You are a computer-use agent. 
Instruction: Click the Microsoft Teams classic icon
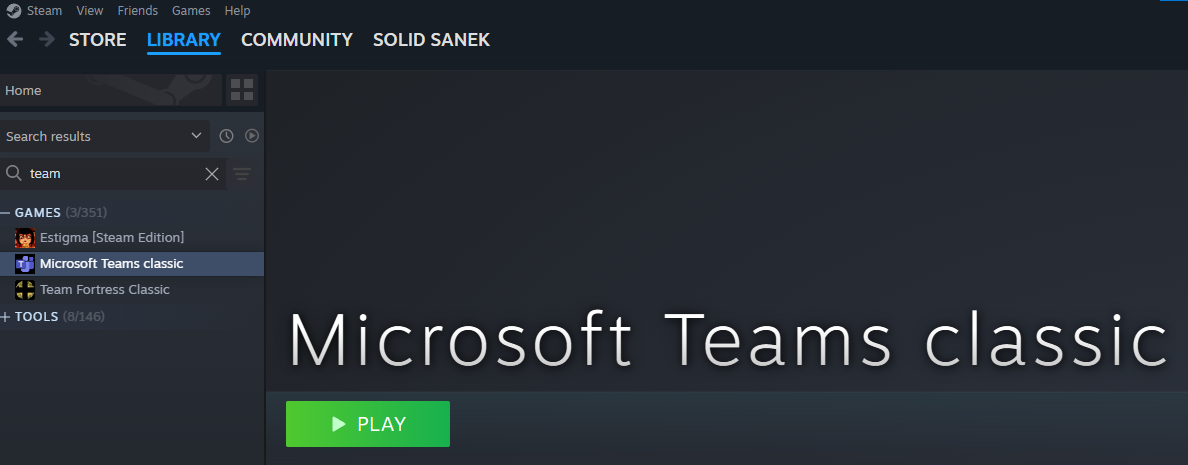point(25,264)
